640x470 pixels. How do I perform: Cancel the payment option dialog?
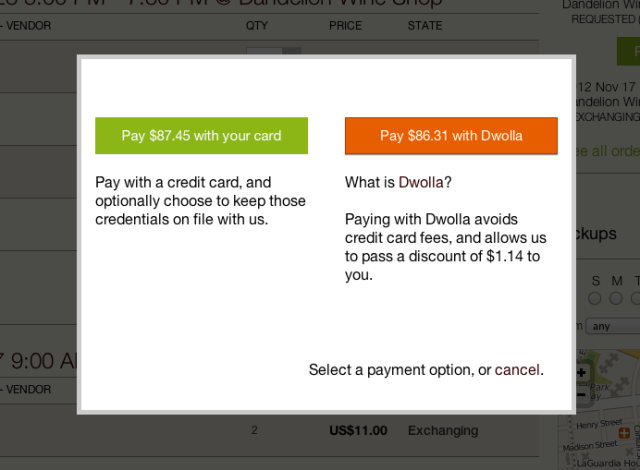pos(517,370)
